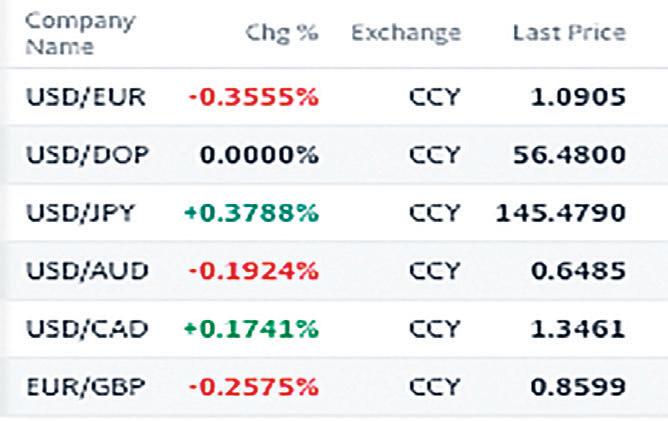Open the USD/JPY currency pair
Image resolution: width=668 pixels, height=421 pixels.
80,213
